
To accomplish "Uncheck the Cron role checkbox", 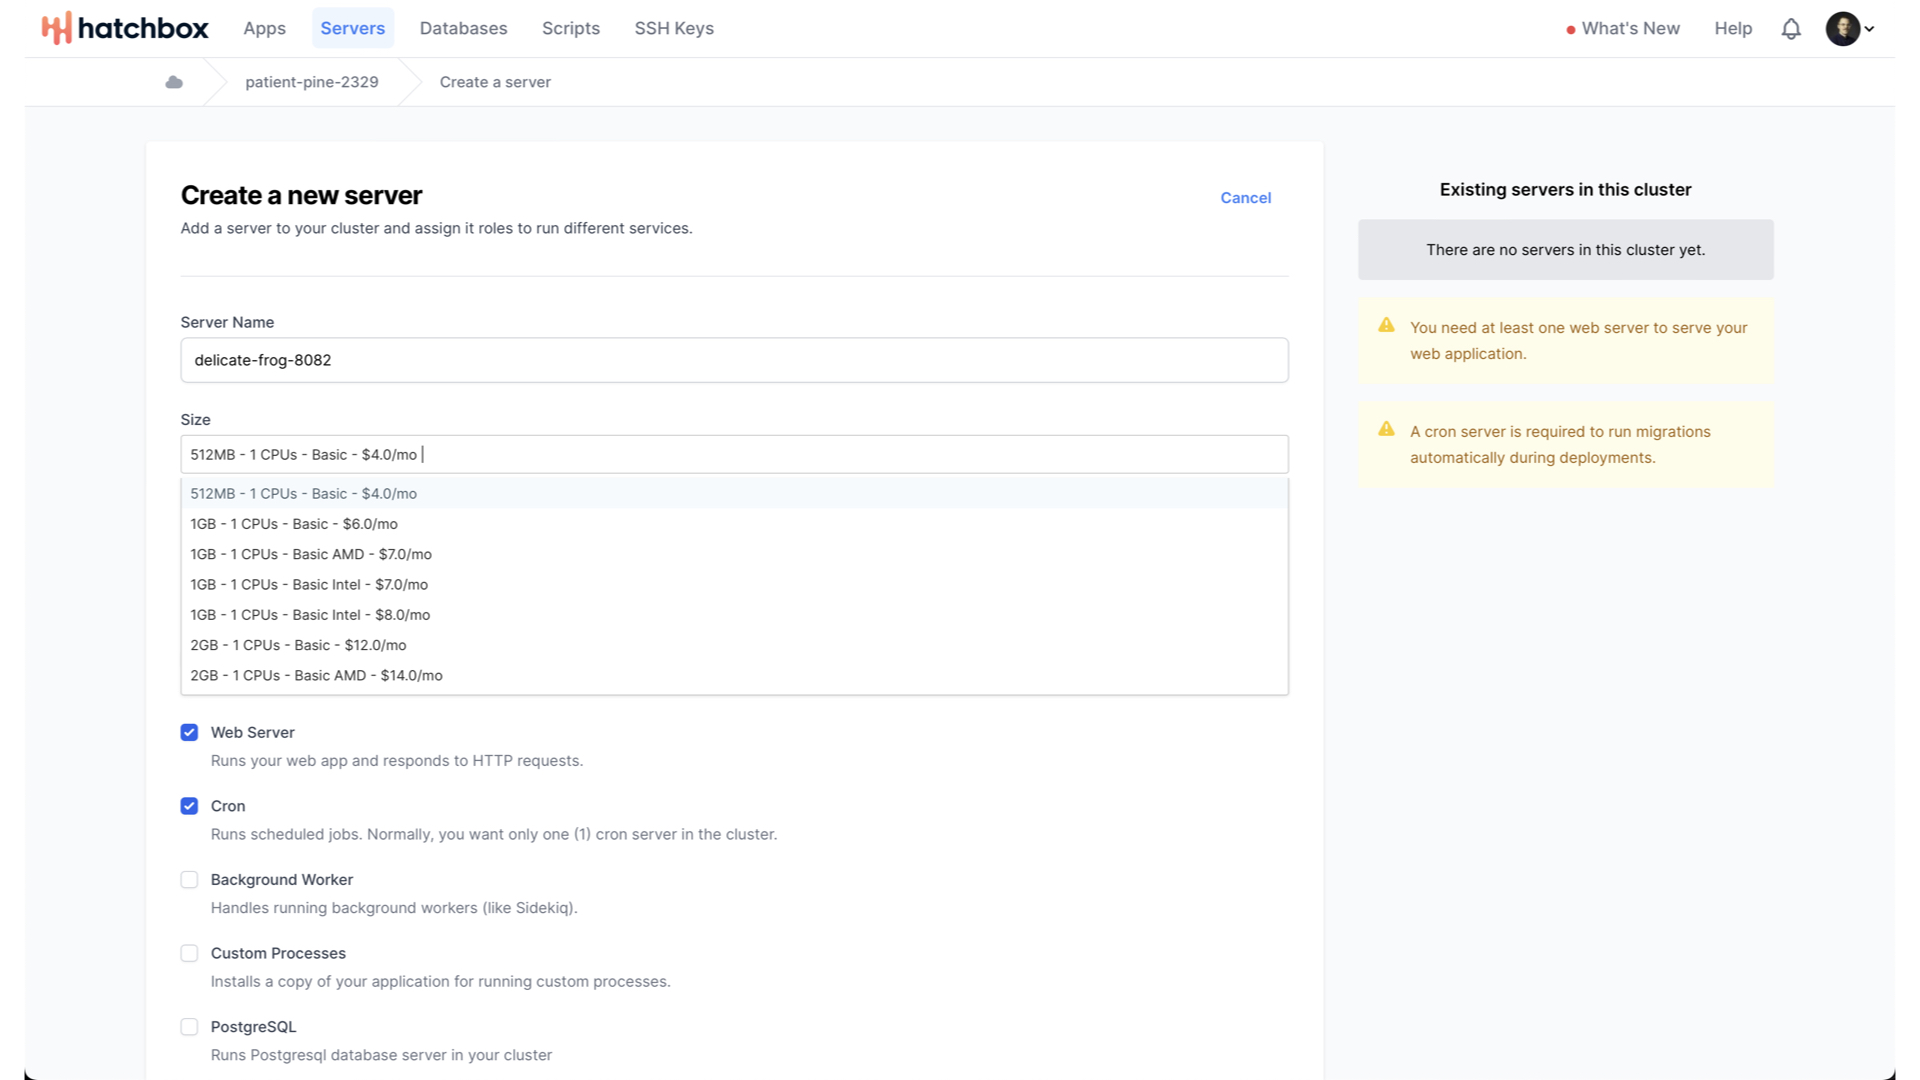I will coord(189,806).
